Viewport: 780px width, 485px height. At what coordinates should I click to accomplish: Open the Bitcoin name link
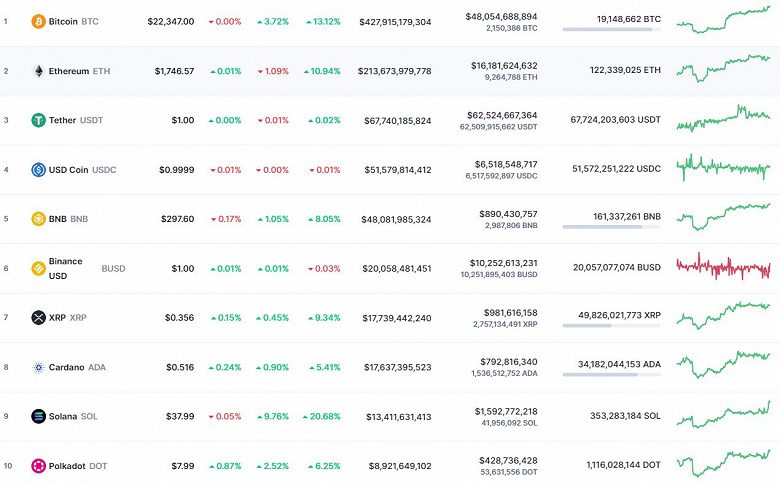[63, 21]
